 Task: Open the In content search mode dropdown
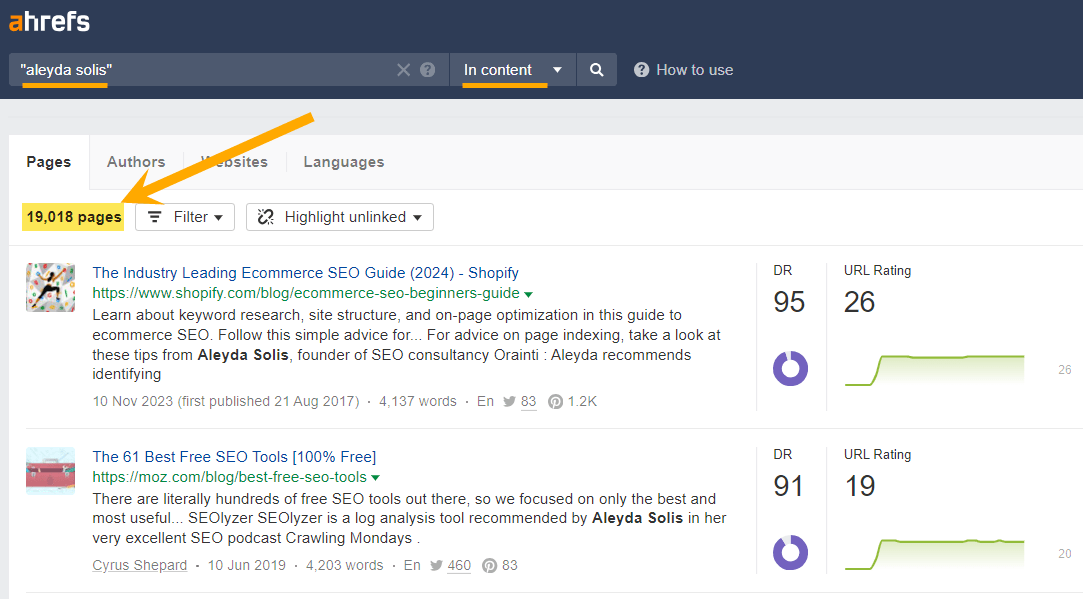[511, 70]
